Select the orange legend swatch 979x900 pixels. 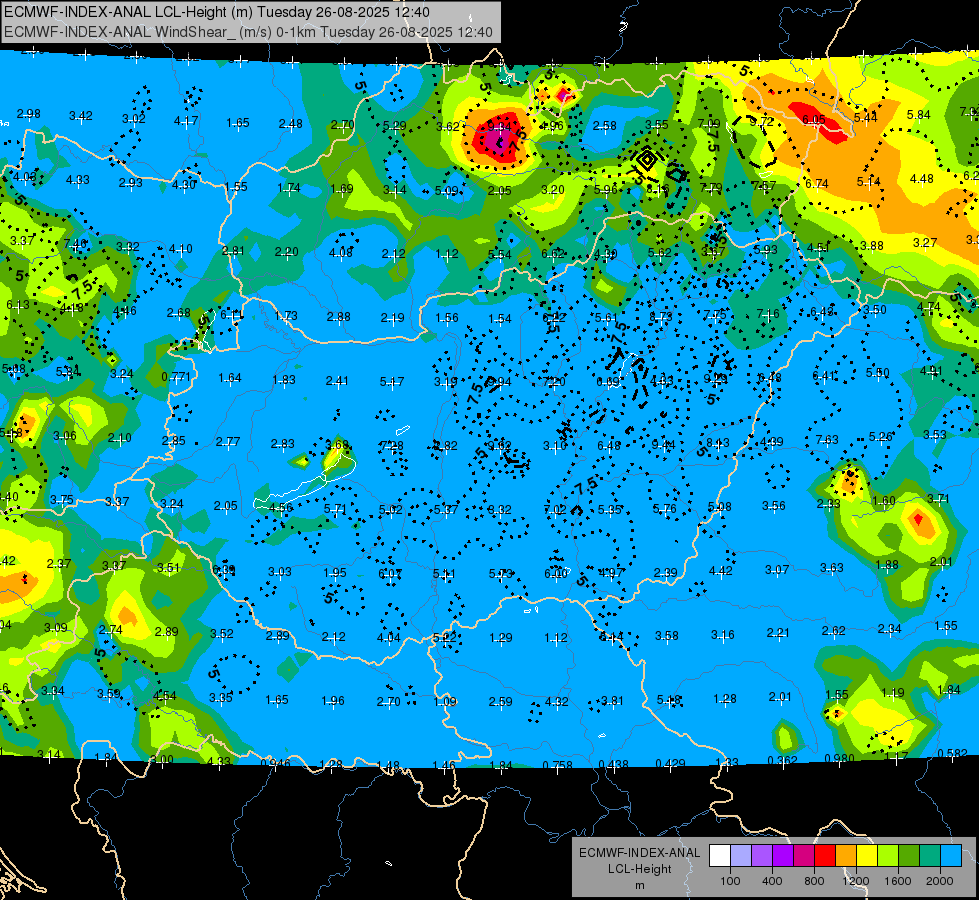coord(846,856)
